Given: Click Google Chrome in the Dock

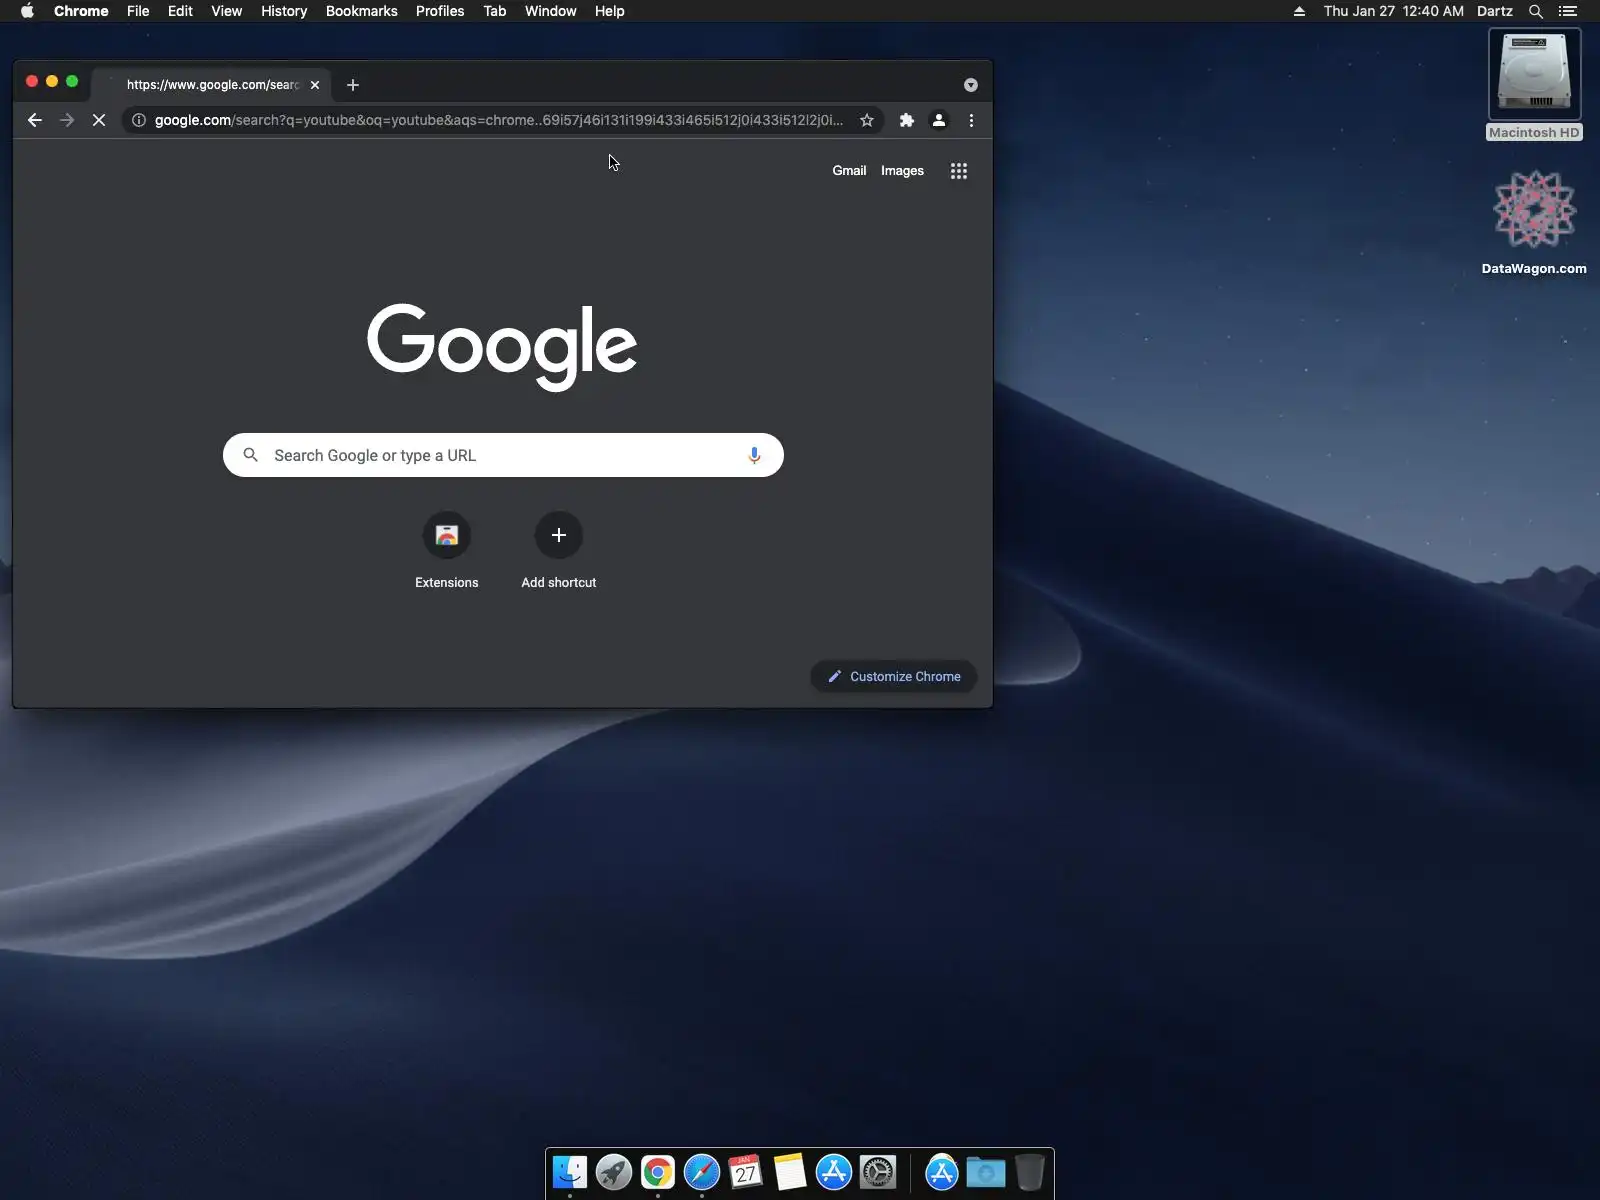Looking at the screenshot, I should [x=658, y=1172].
